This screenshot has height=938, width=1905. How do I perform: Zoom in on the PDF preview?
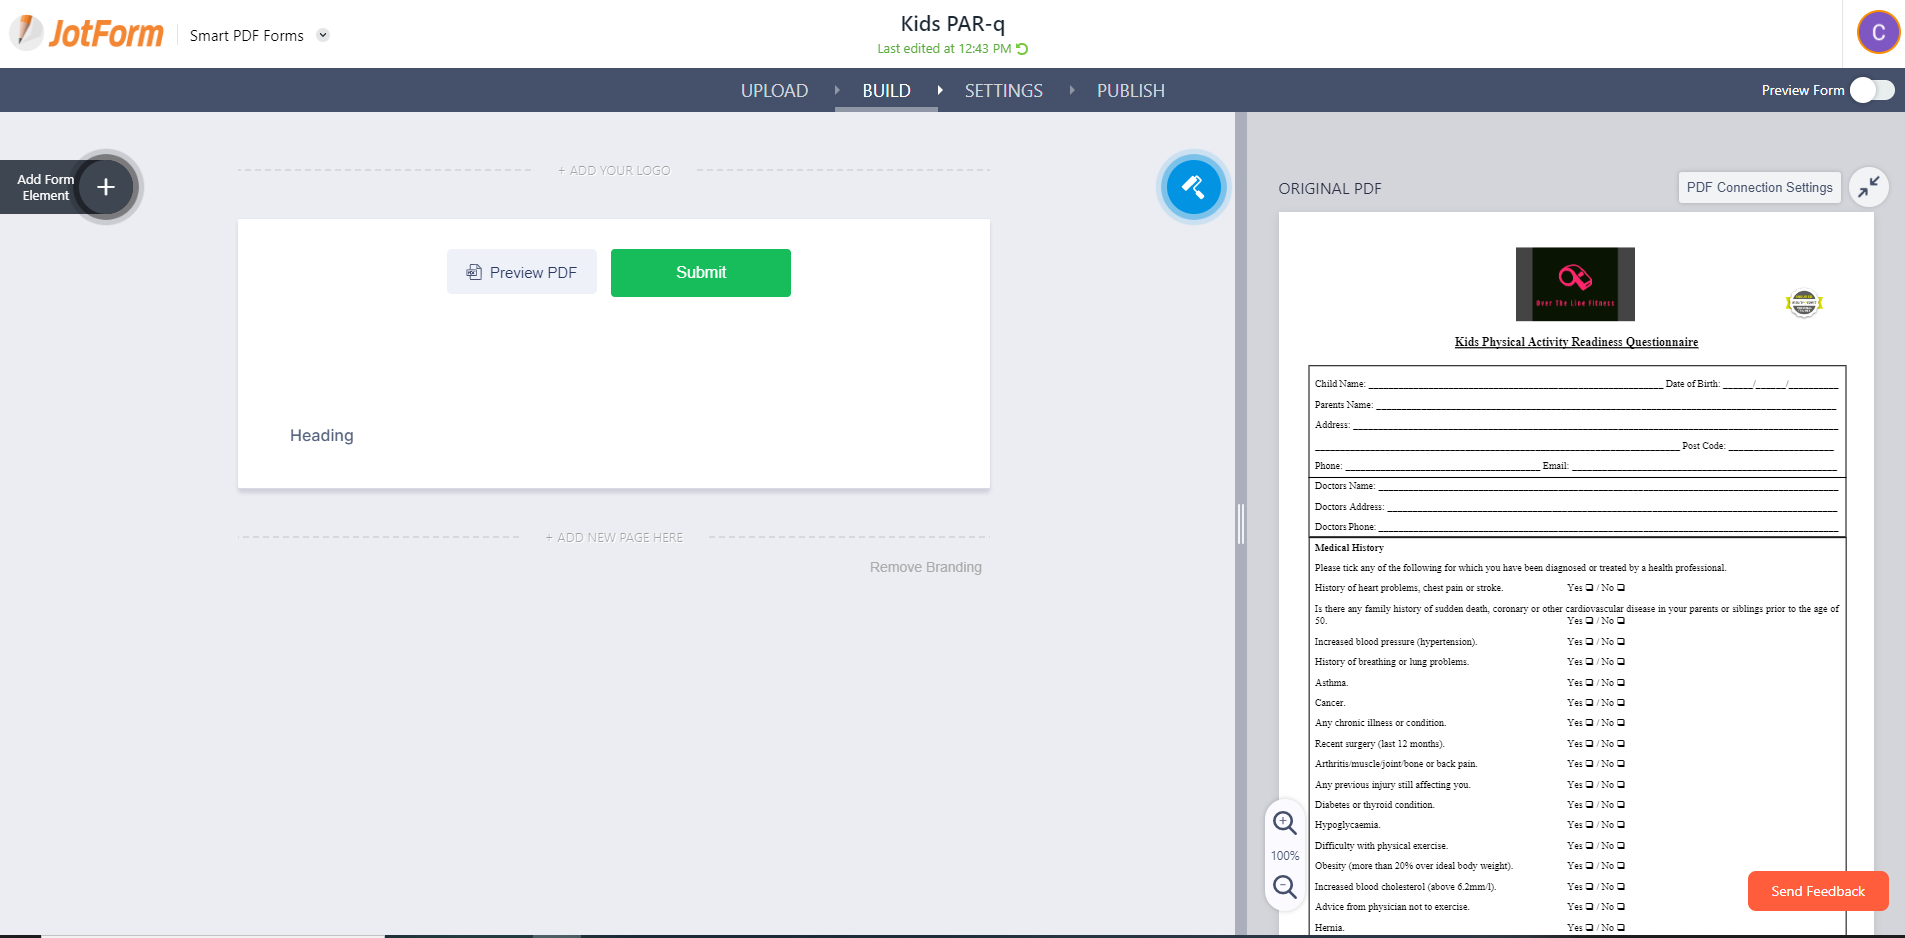pos(1285,823)
